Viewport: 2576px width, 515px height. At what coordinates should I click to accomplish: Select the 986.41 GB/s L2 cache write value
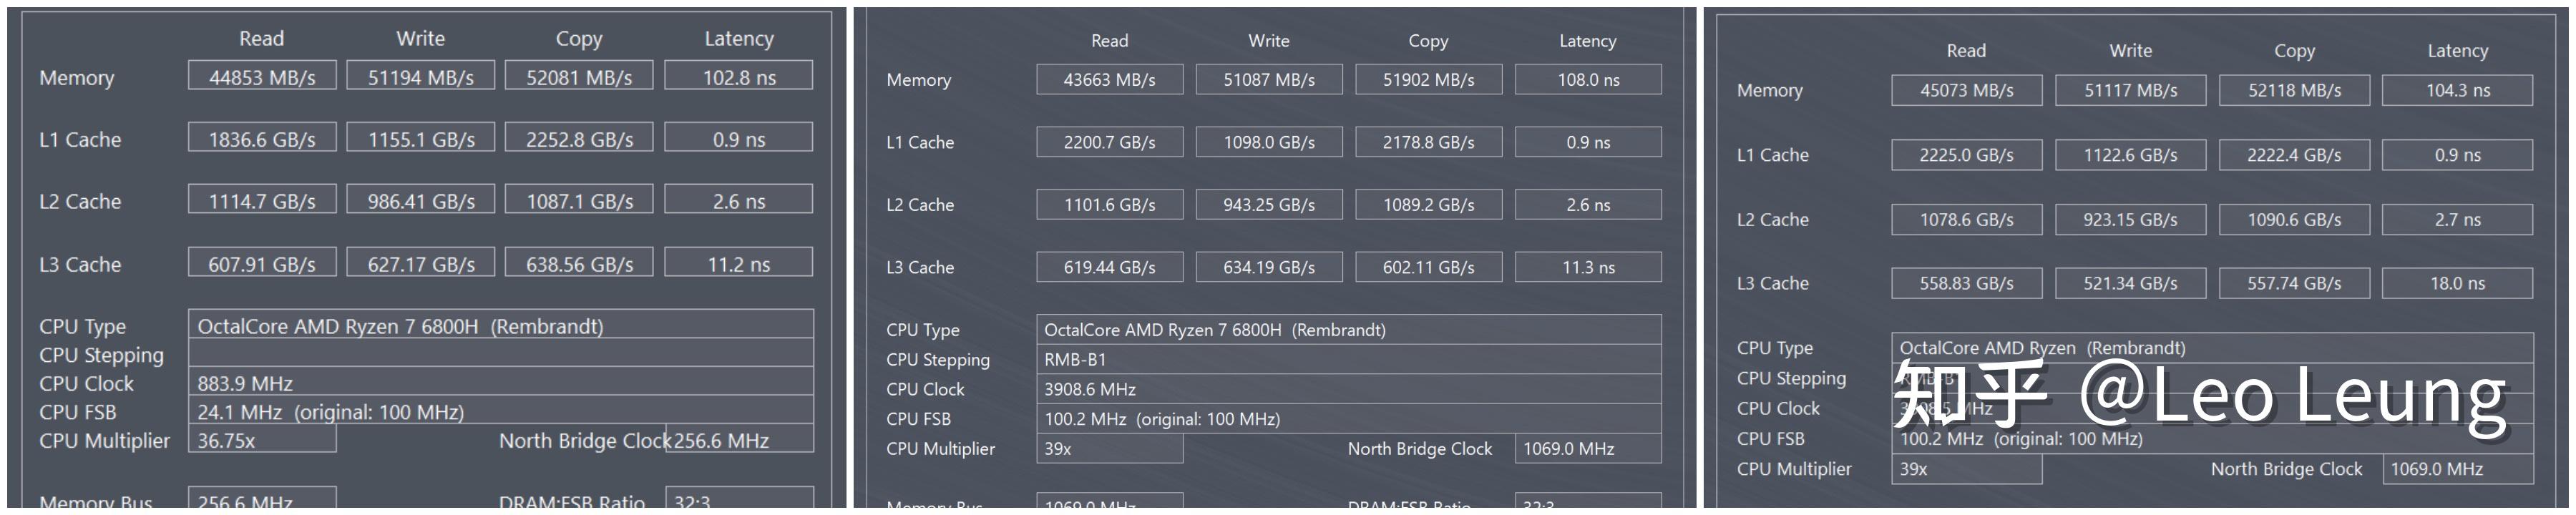point(420,201)
